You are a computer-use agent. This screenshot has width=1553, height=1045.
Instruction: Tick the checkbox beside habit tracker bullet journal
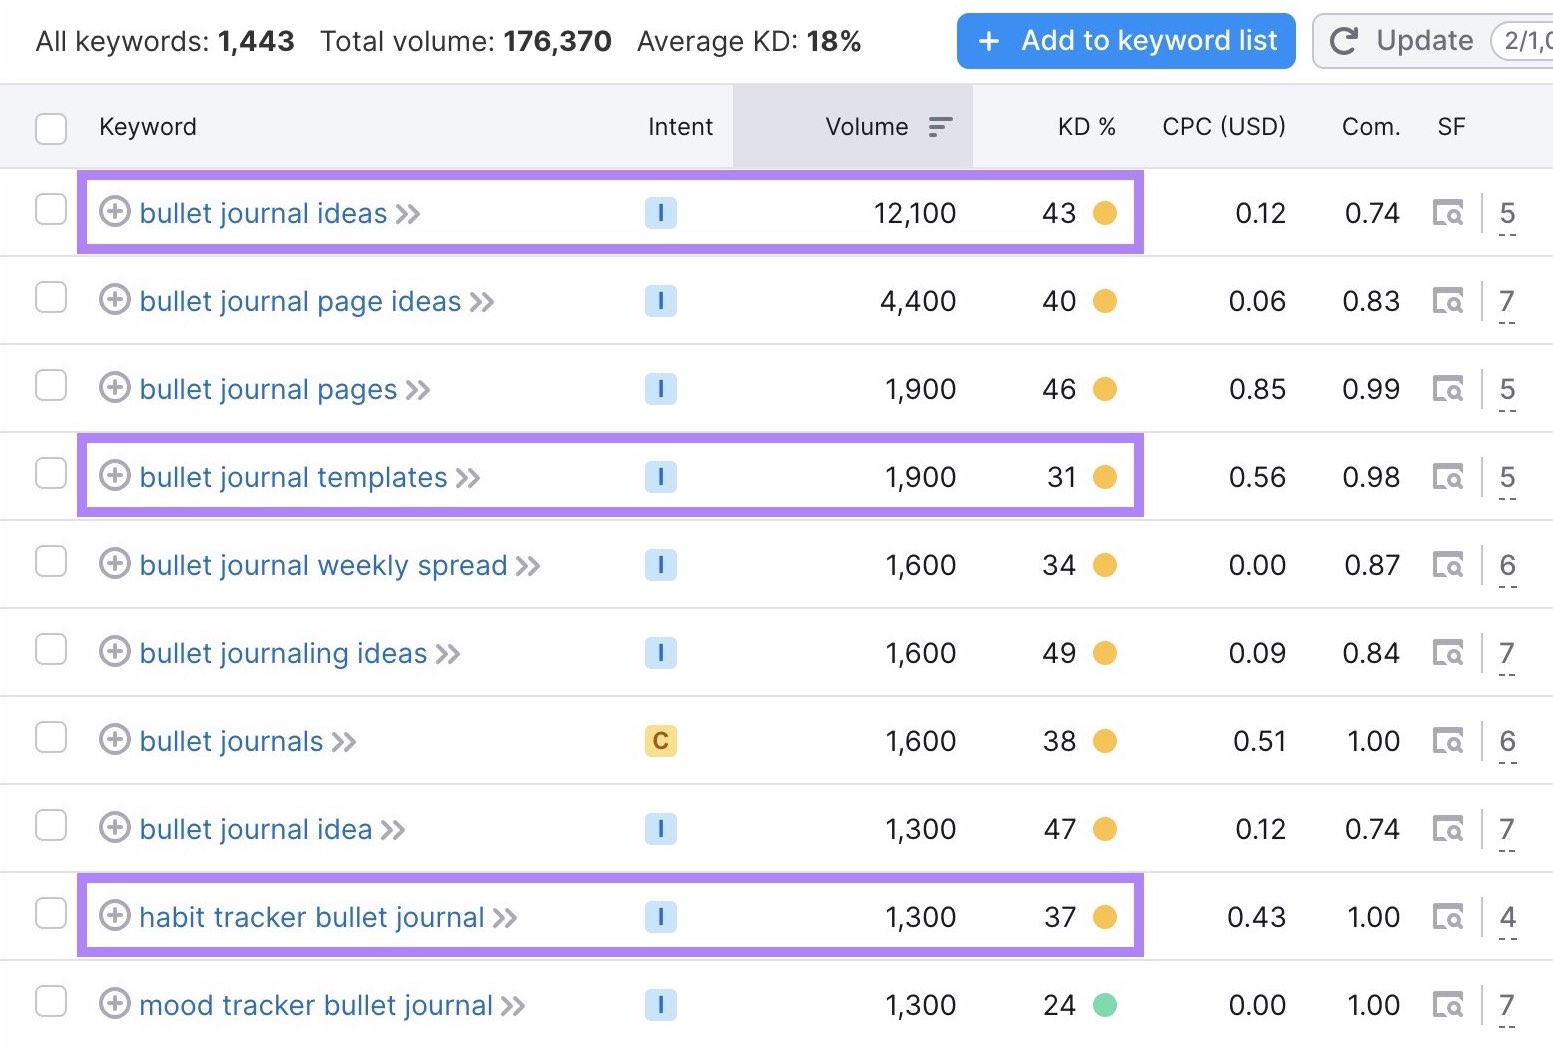(x=50, y=913)
